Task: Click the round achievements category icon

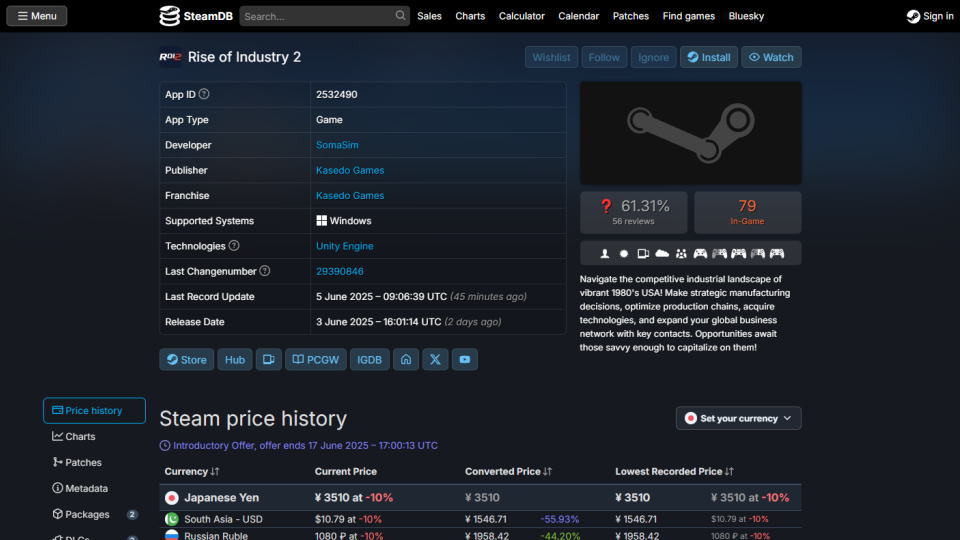Action: (x=624, y=253)
